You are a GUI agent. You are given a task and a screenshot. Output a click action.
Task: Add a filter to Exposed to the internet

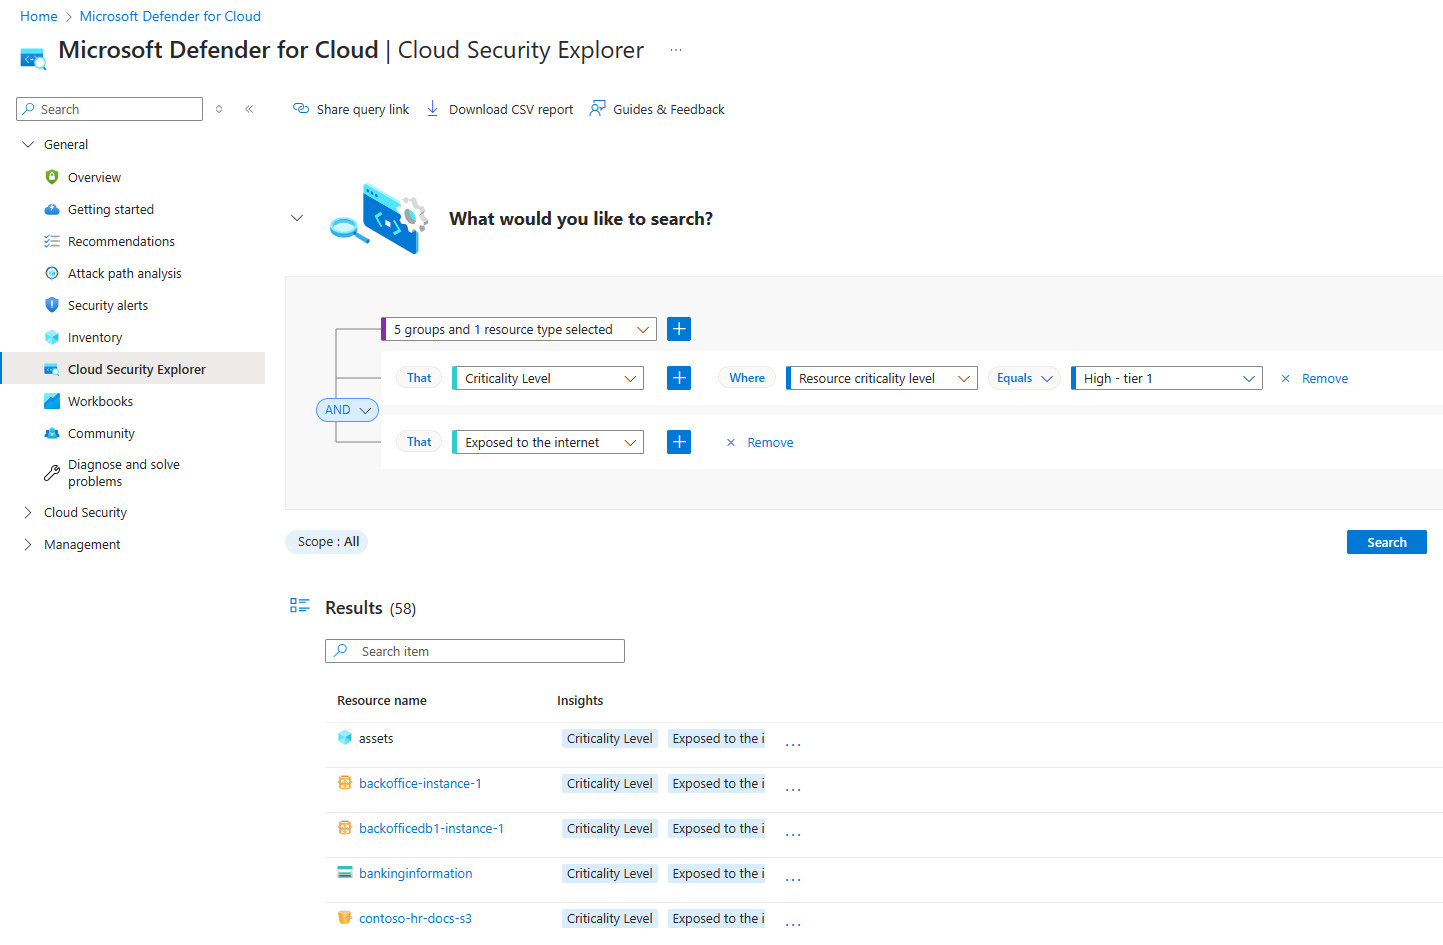pyautogui.click(x=679, y=442)
